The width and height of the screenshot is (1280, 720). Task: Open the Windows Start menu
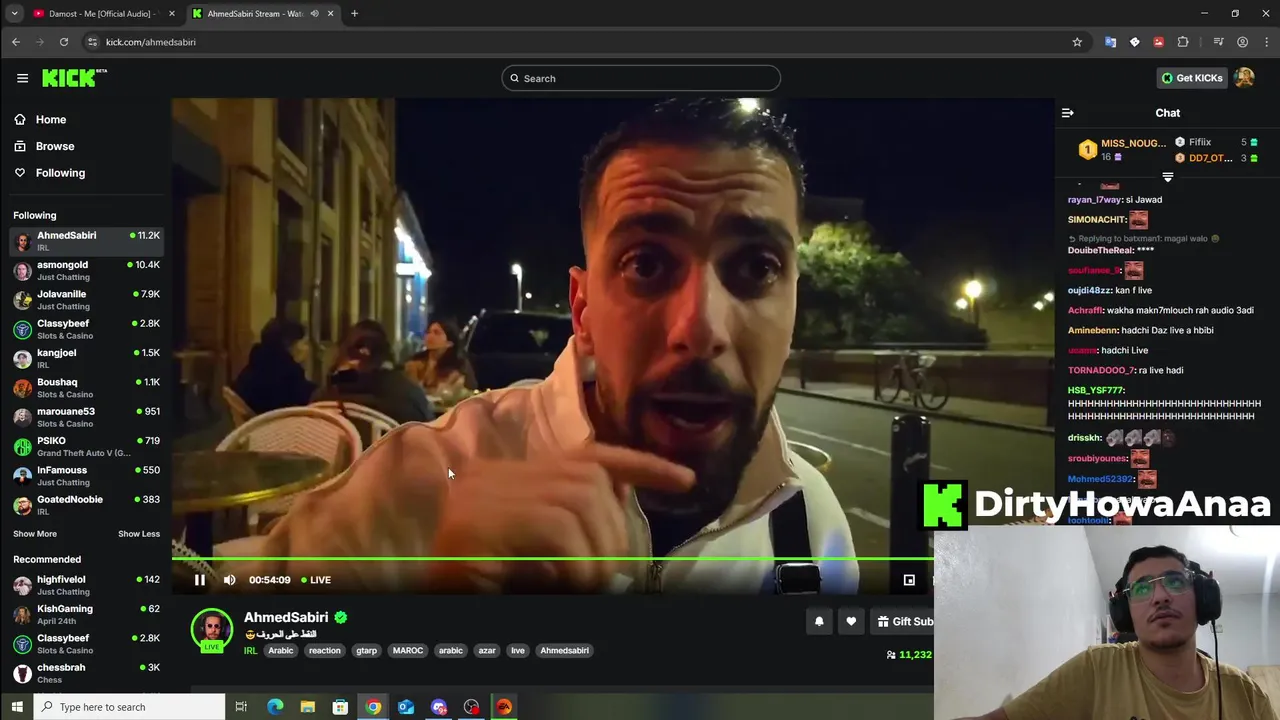(x=16, y=707)
